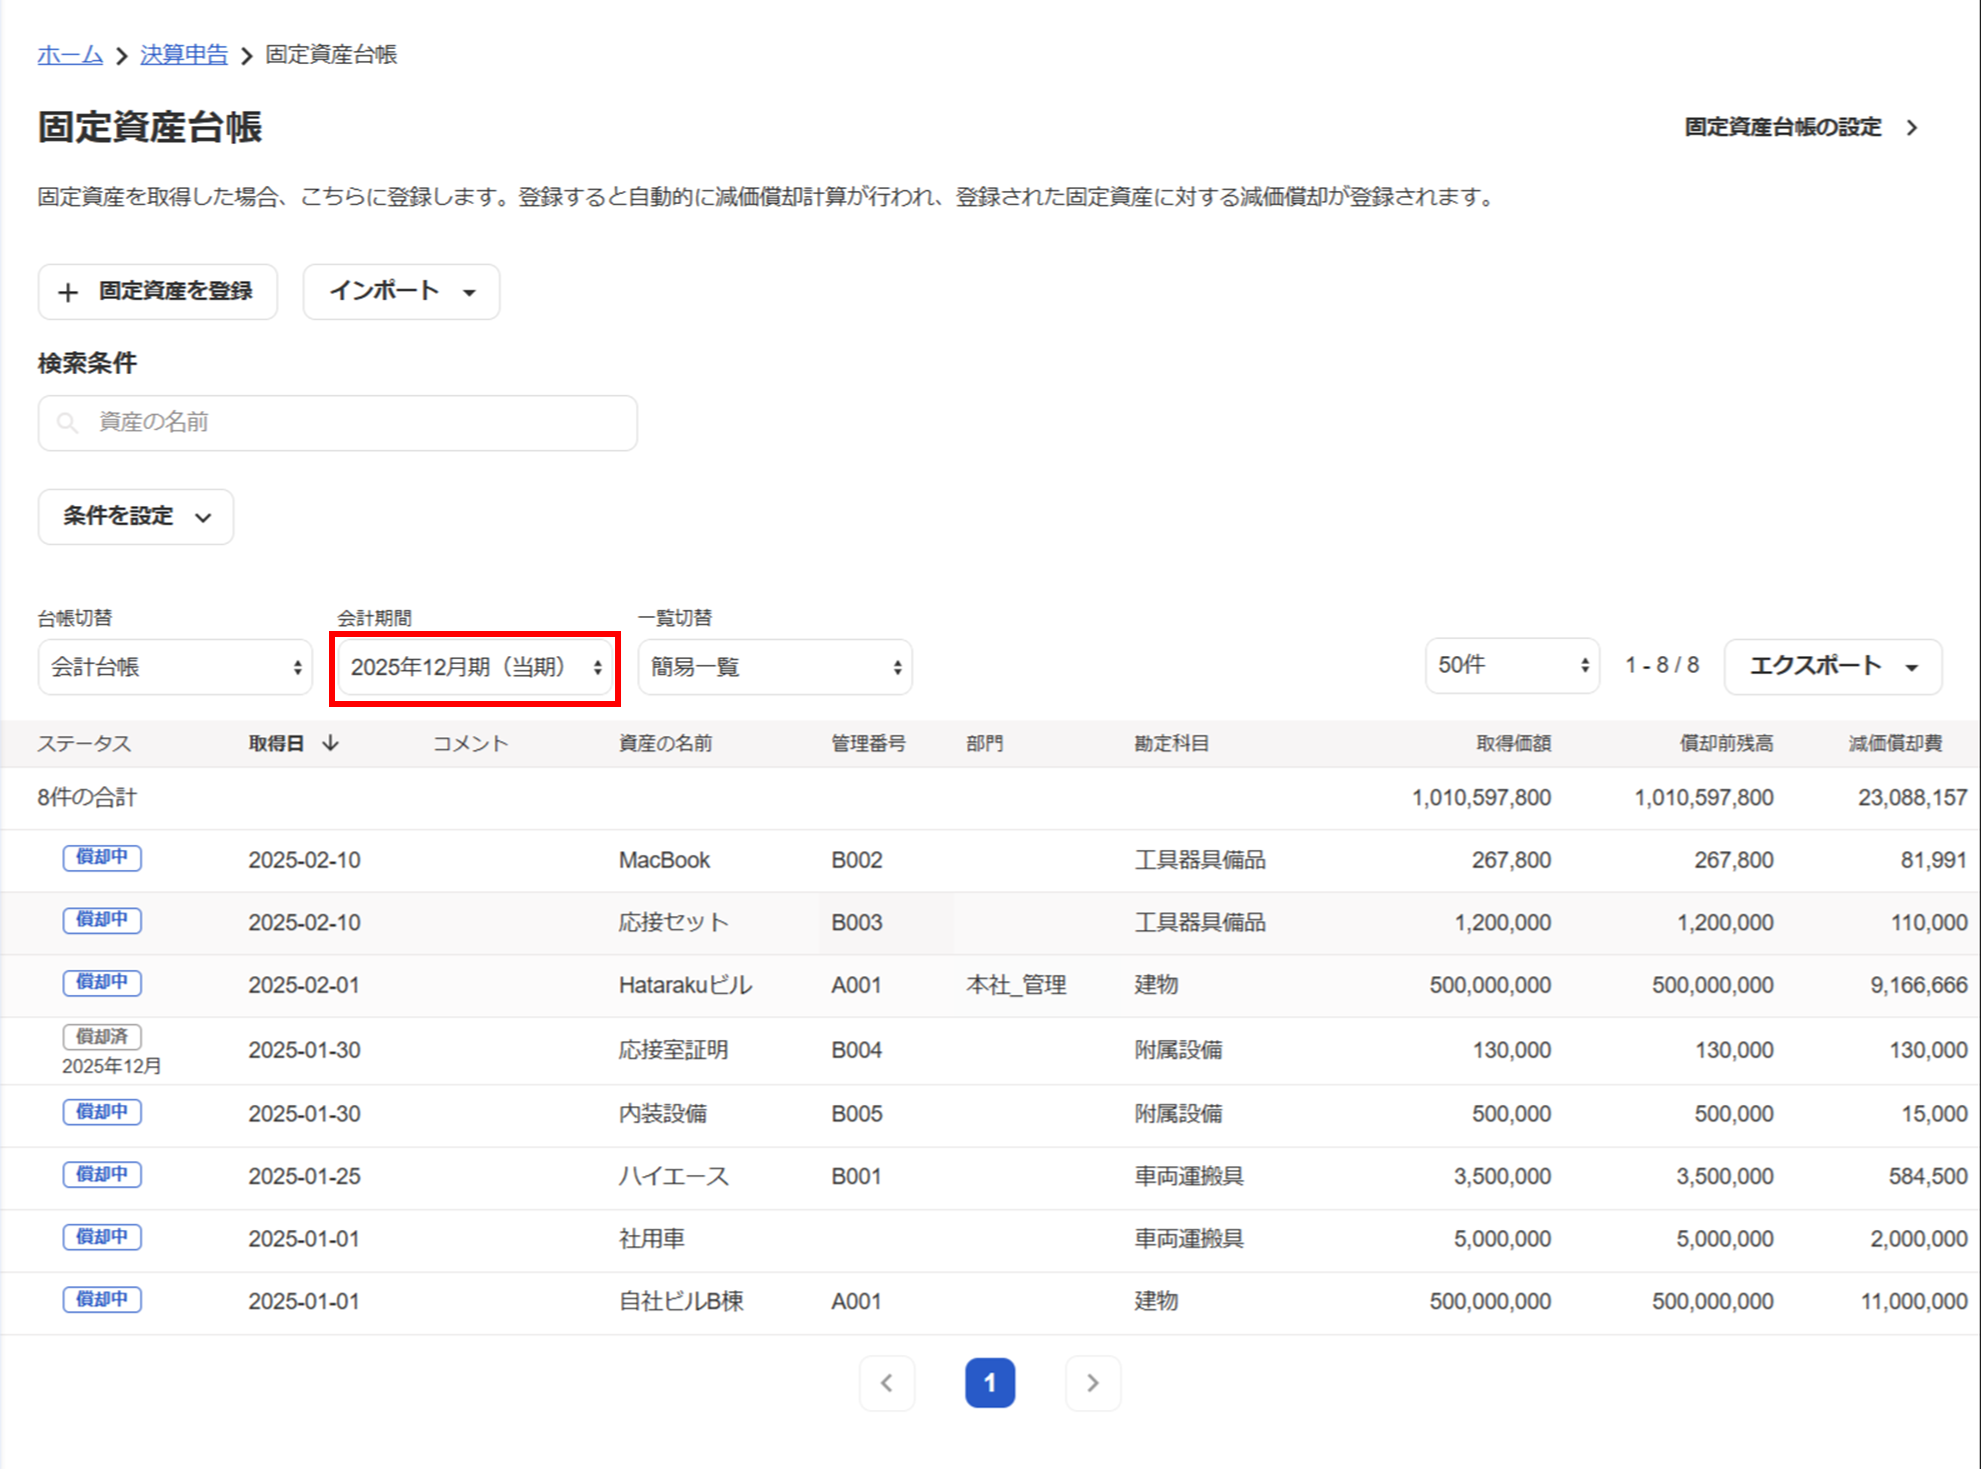Select page 1 in pagination

989,1383
